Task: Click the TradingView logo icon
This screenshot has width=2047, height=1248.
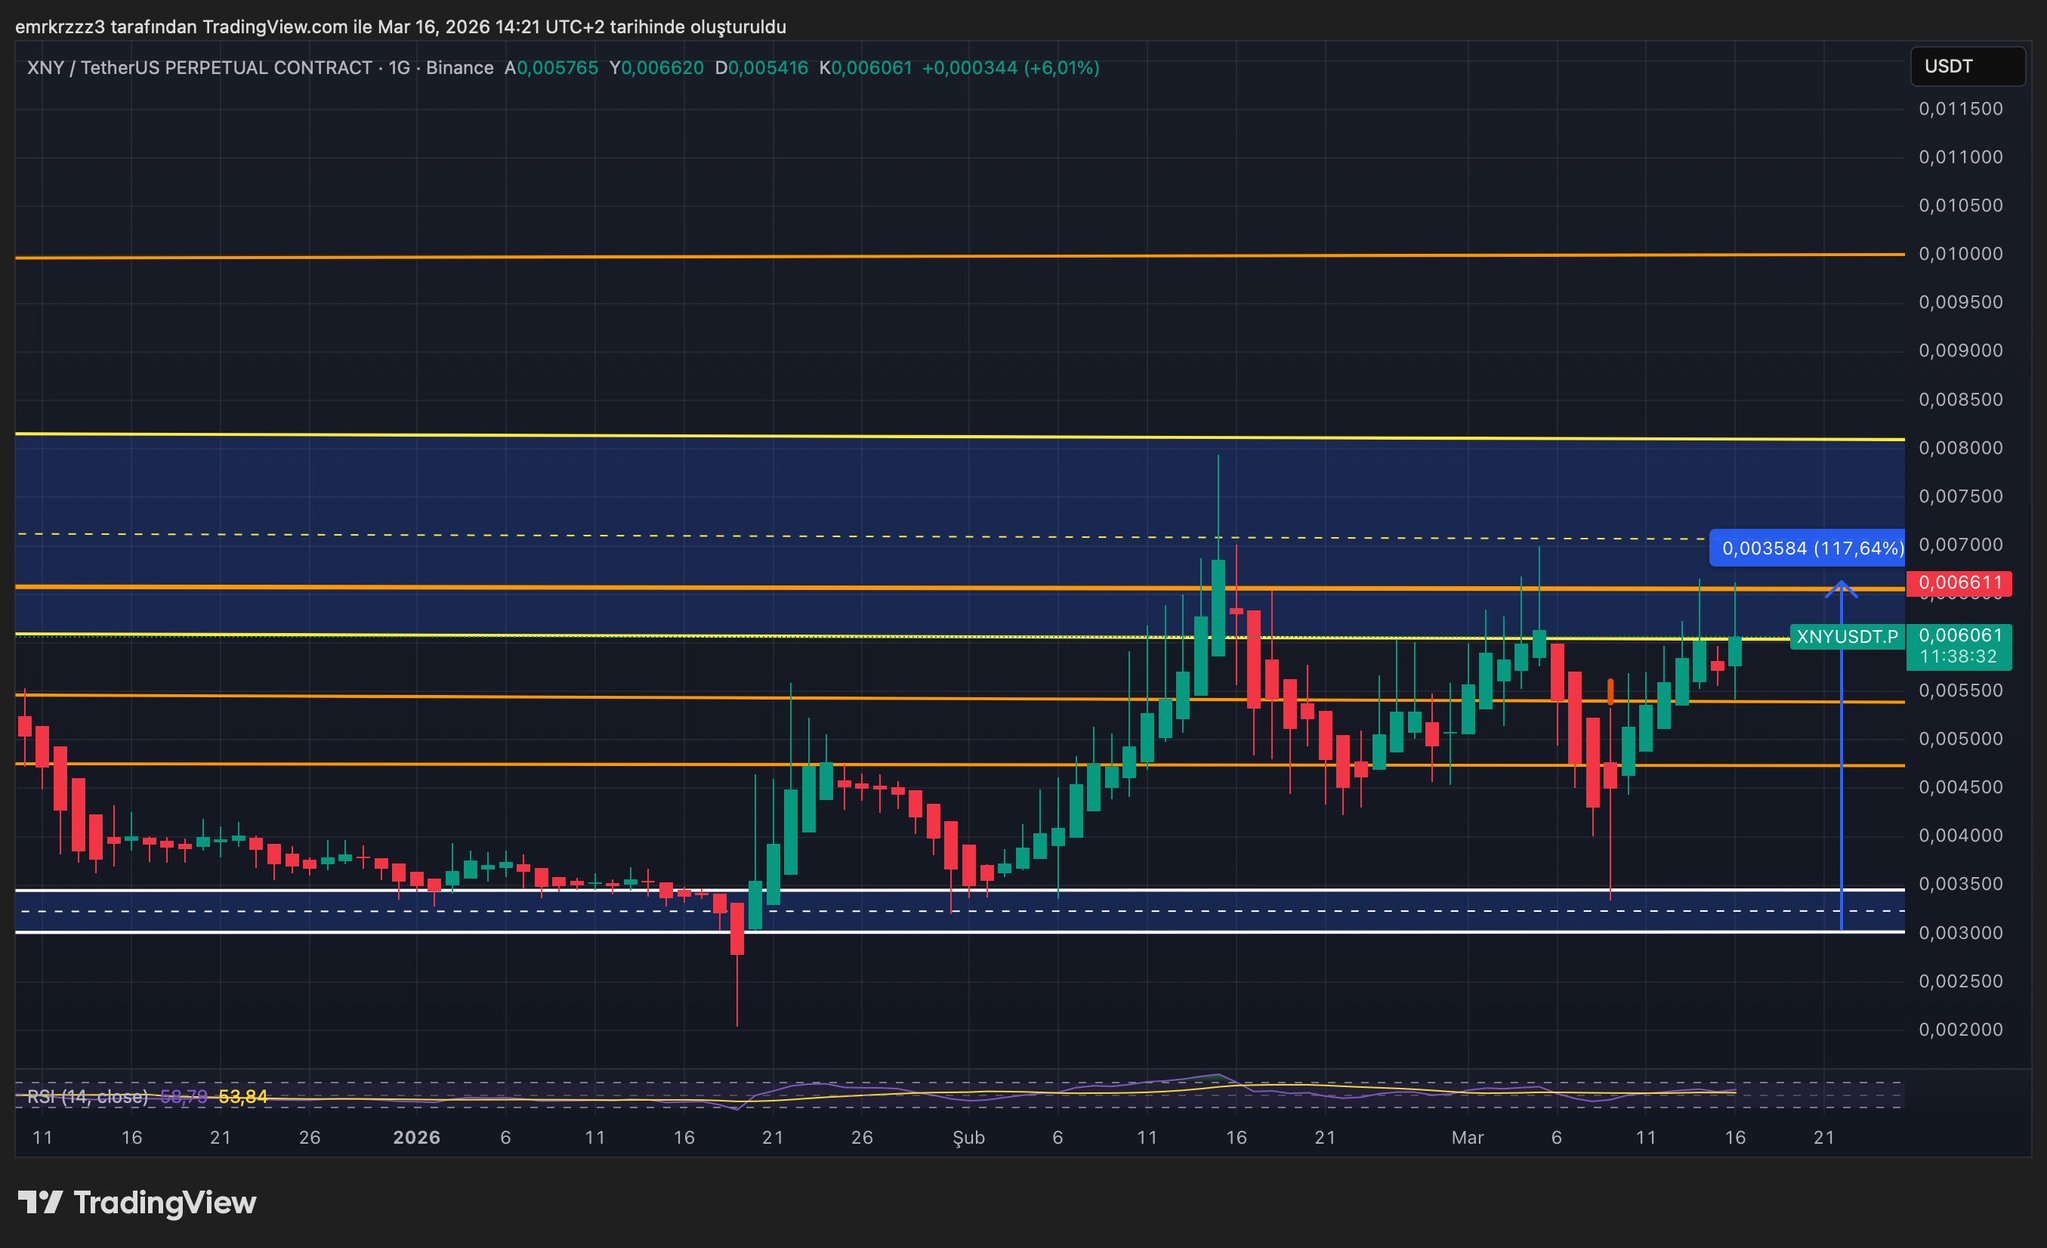Action: pyautogui.click(x=41, y=1202)
